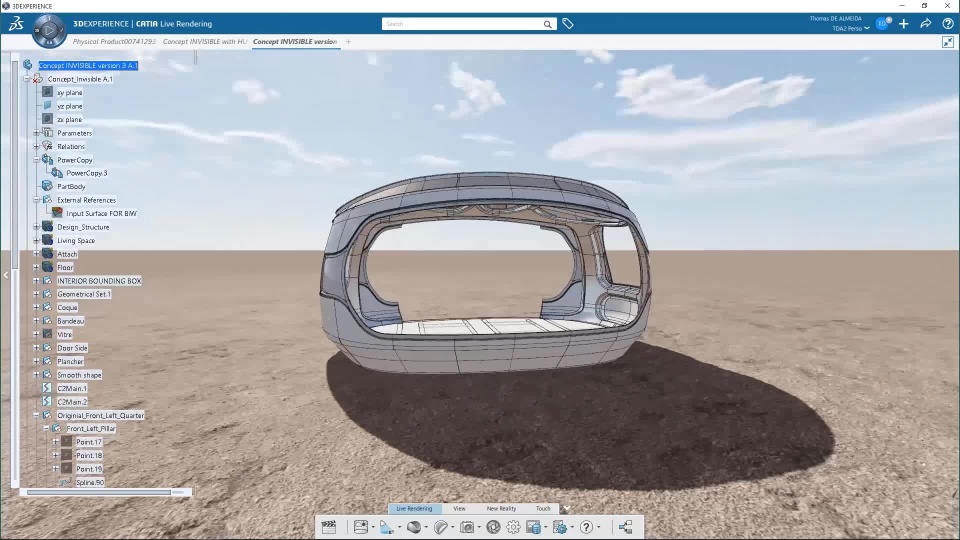Click the materials sphere icon

(x=414, y=527)
